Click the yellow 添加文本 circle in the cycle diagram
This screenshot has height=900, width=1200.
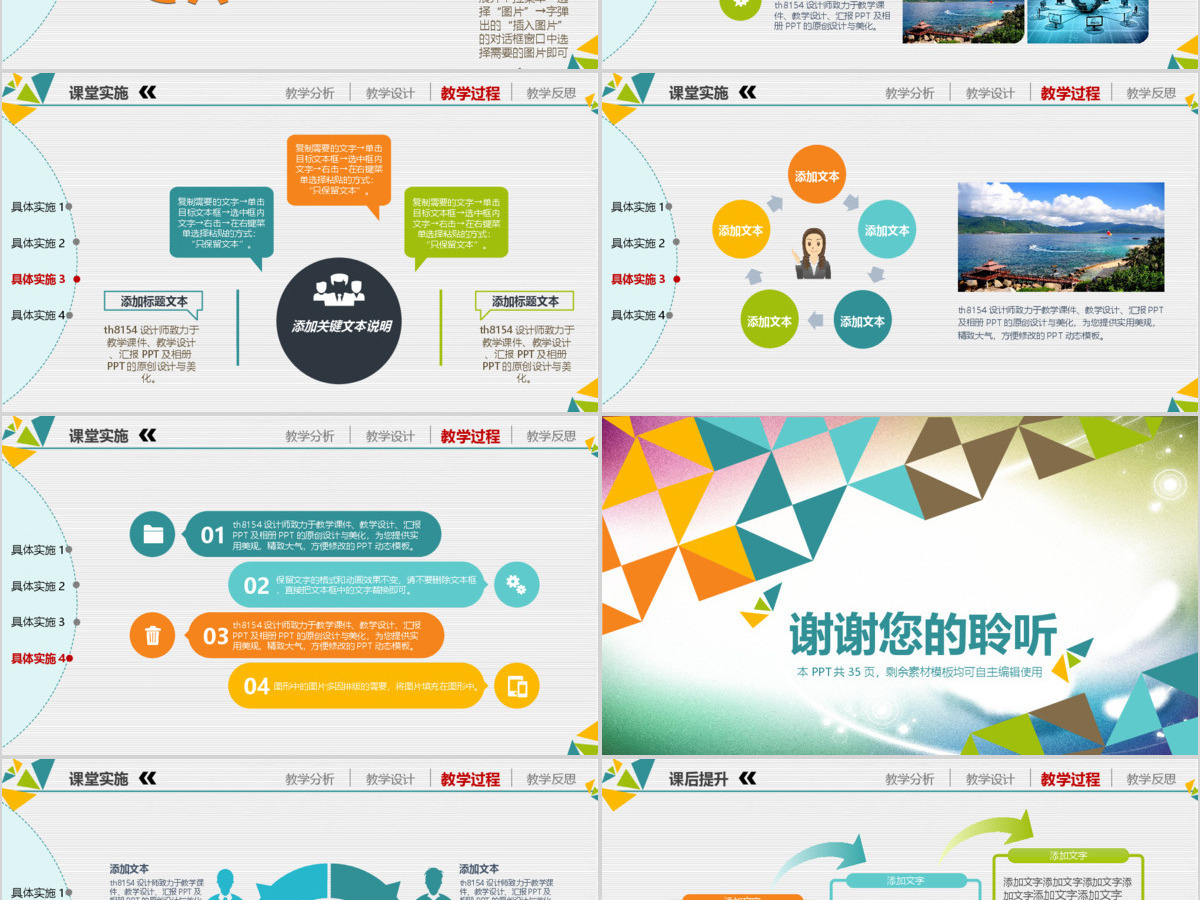click(741, 230)
